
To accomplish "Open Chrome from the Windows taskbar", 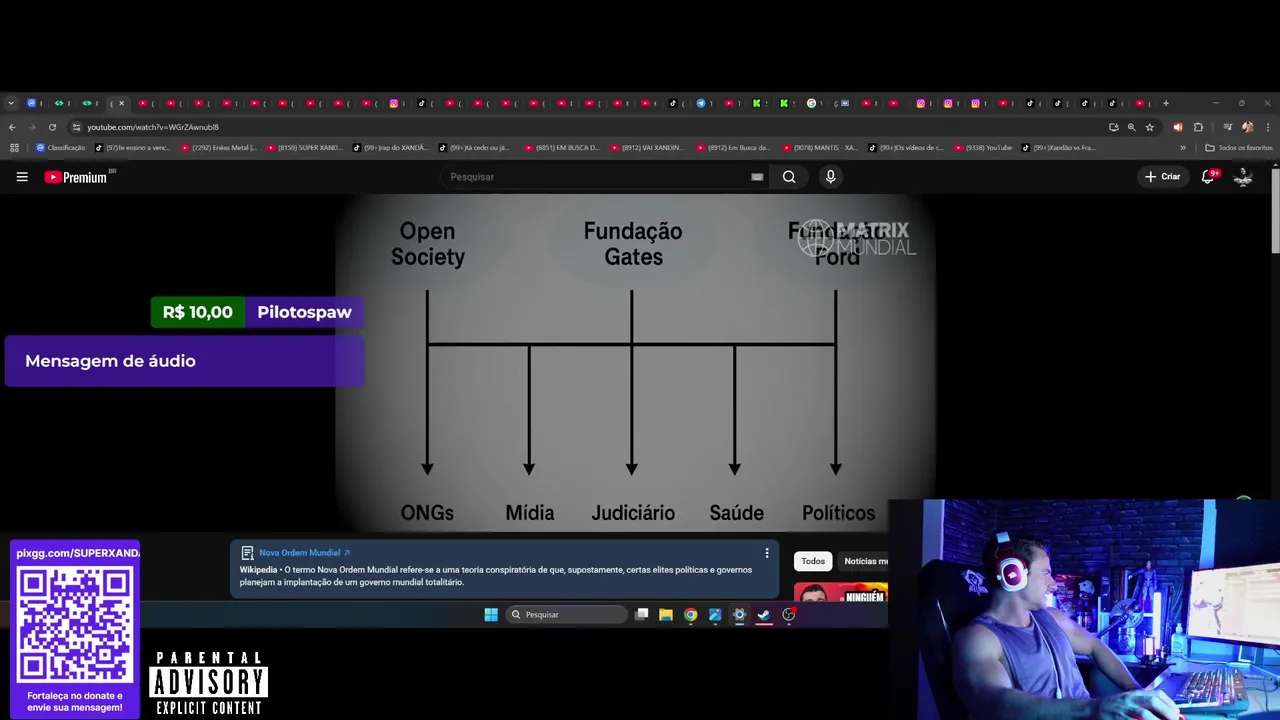I will tap(690, 615).
